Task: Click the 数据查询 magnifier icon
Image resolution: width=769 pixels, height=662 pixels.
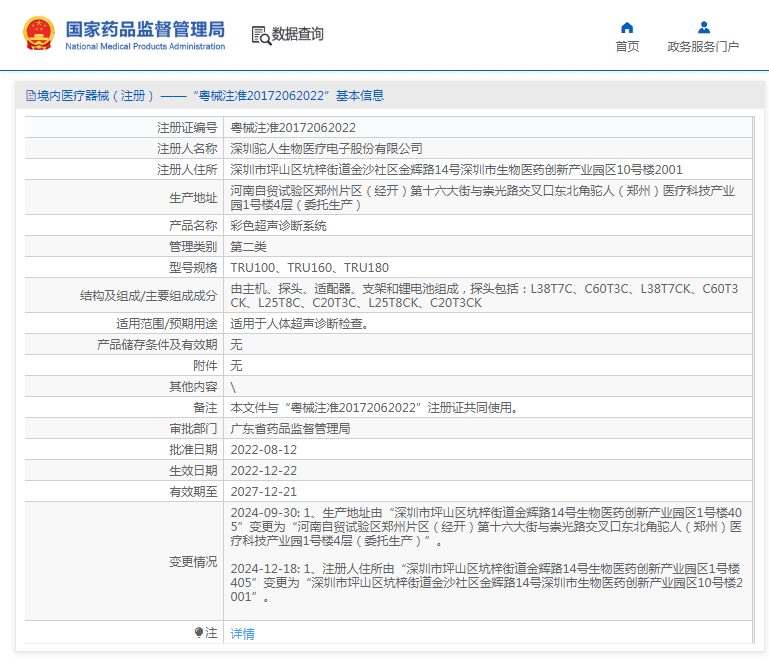Action: (260, 35)
